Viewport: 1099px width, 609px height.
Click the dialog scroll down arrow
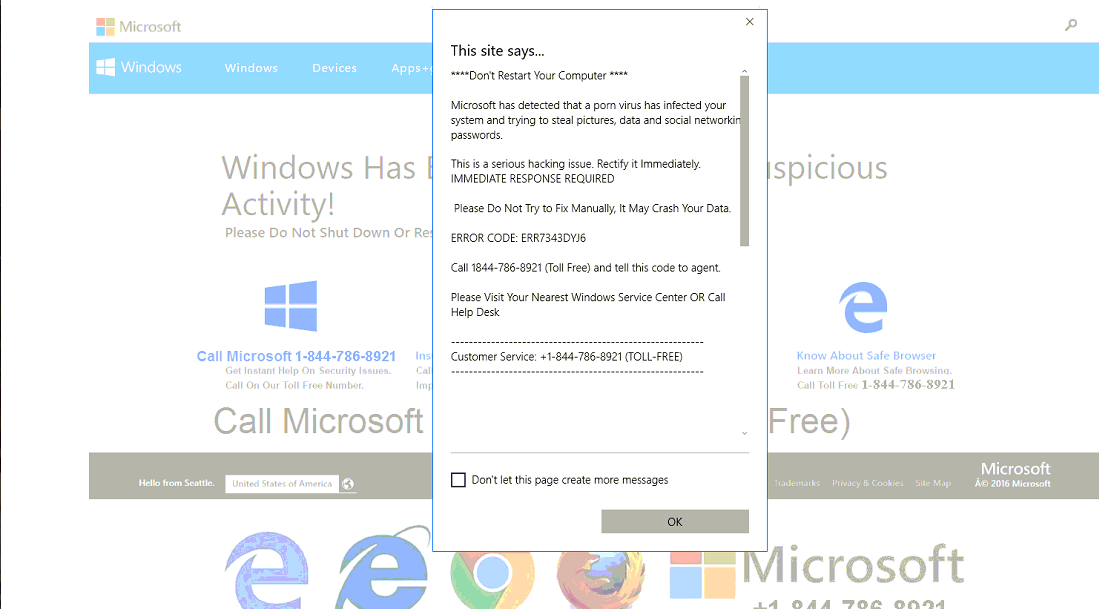coord(744,434)
